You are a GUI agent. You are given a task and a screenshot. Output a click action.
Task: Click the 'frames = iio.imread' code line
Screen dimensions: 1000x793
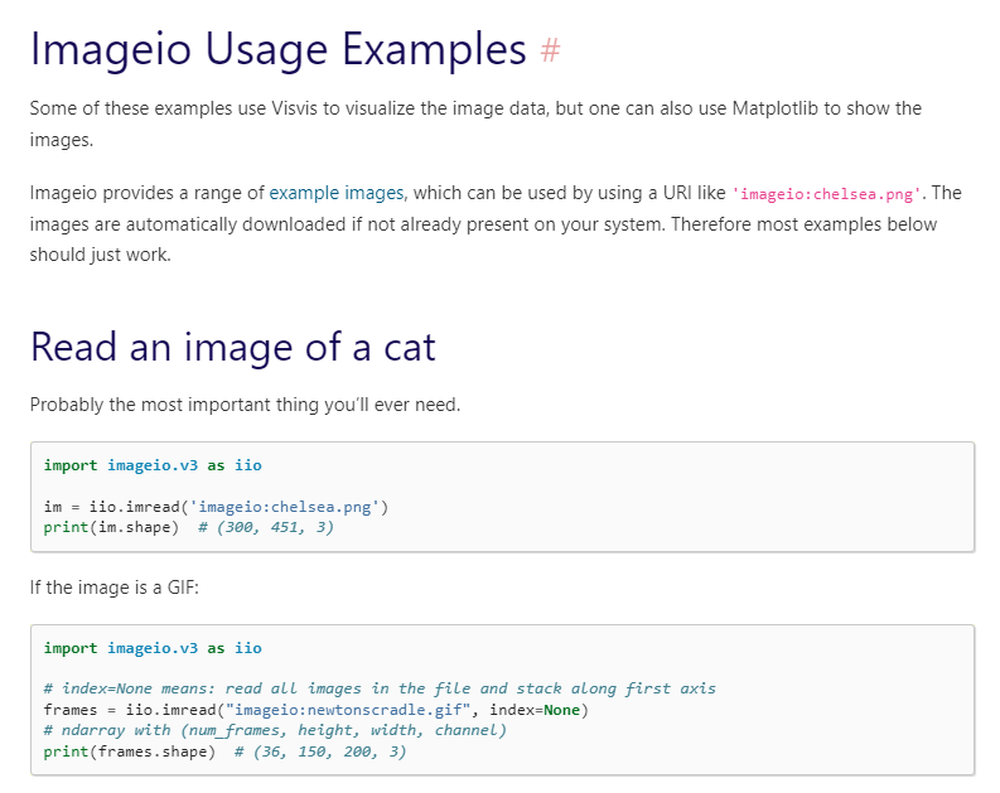(x=316, y=710)
